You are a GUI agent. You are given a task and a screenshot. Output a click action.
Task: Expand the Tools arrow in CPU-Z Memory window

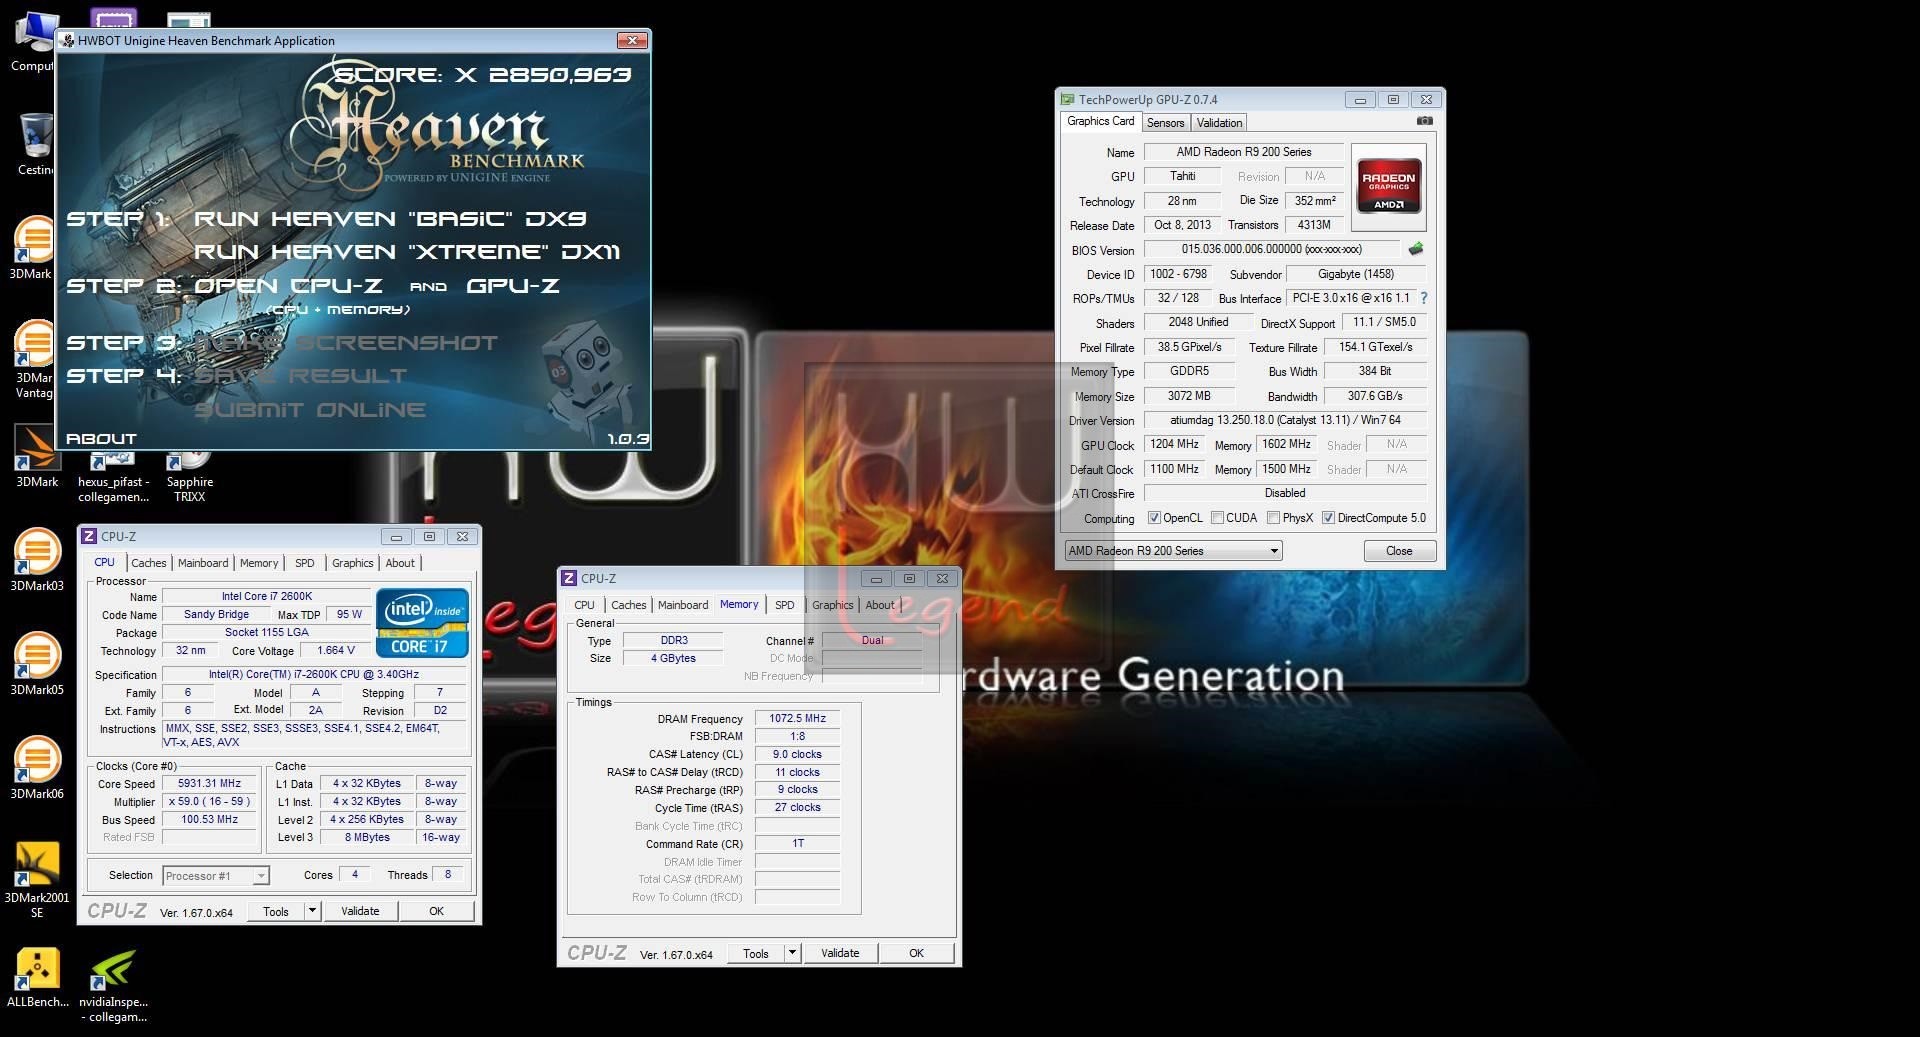pos(792,953)
